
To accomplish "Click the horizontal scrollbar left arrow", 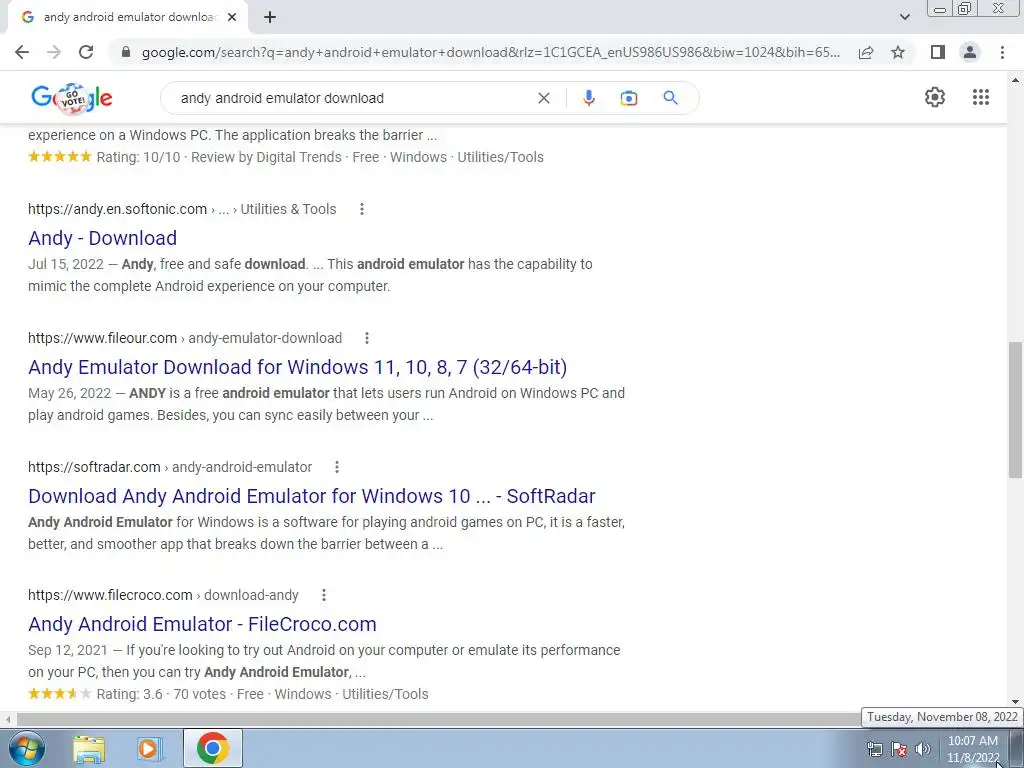I will (8, 718).
